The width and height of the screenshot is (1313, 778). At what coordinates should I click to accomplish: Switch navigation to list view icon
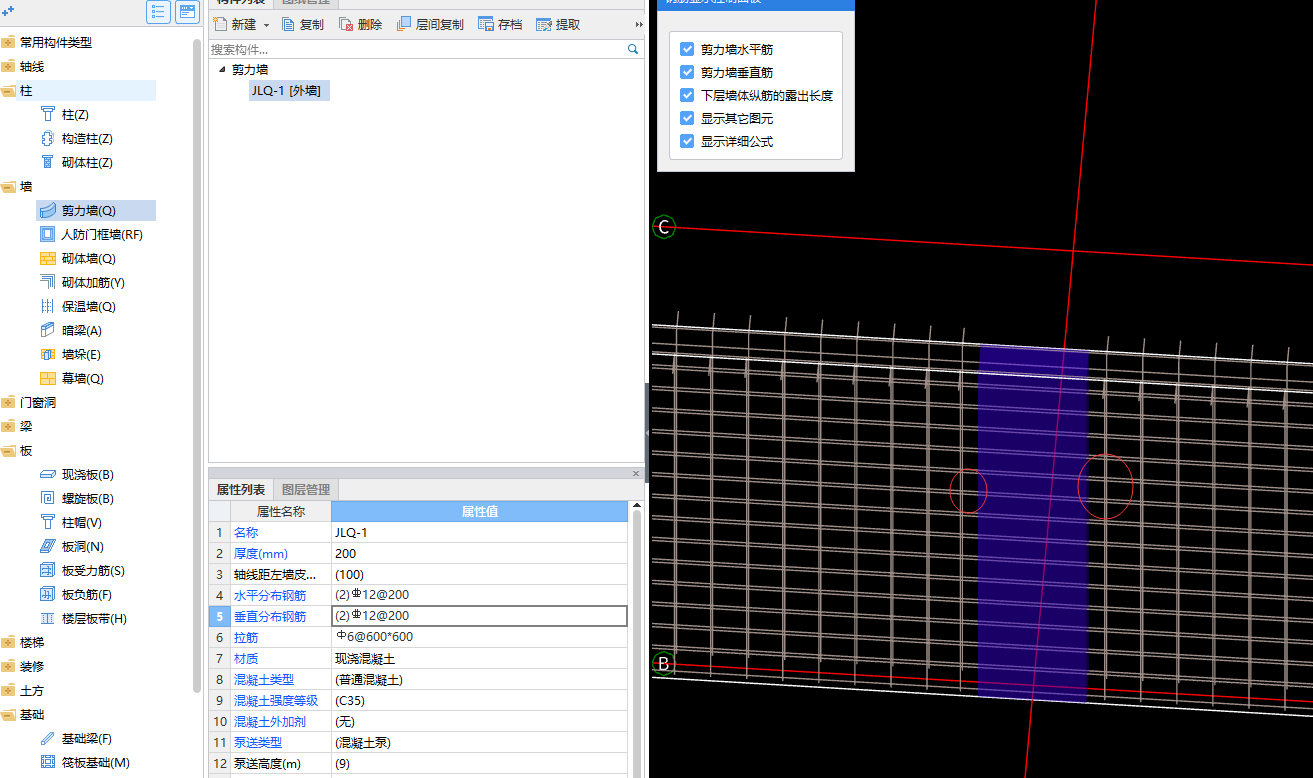[x=158, y=12]
